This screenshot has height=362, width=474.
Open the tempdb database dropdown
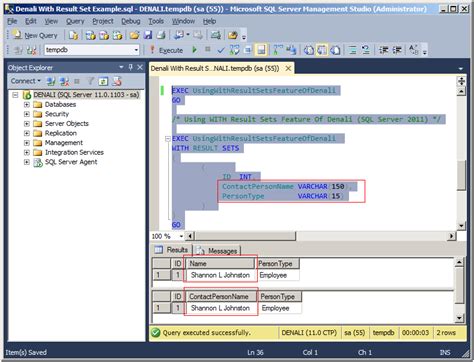pos(136,50)
